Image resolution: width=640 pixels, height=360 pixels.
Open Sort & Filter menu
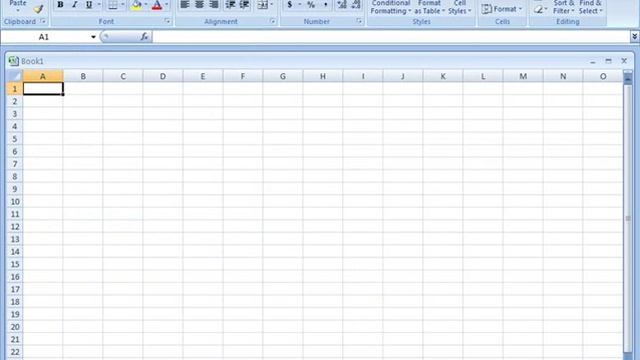tap(564, 7)
